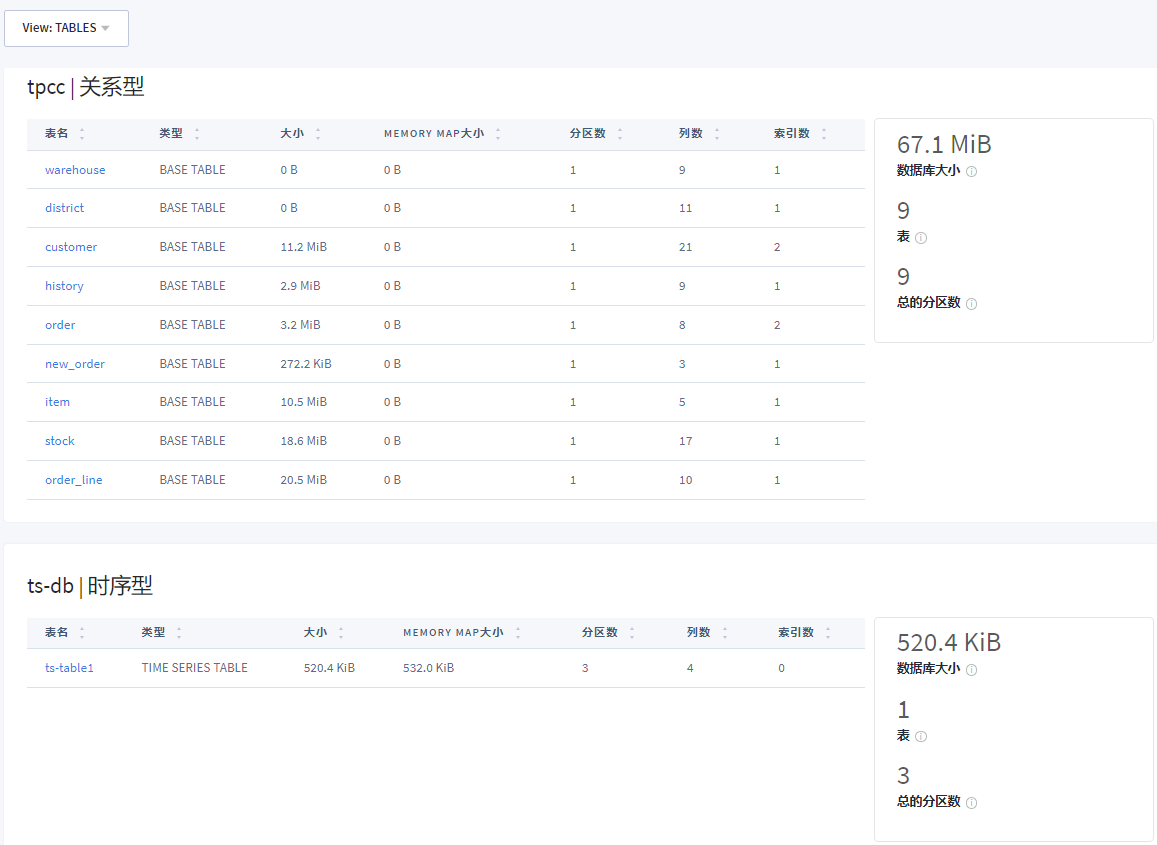Sort tpcc tables by 类型 column
Viewport: 1157px width, 845px height.
[x=196, y=134]
